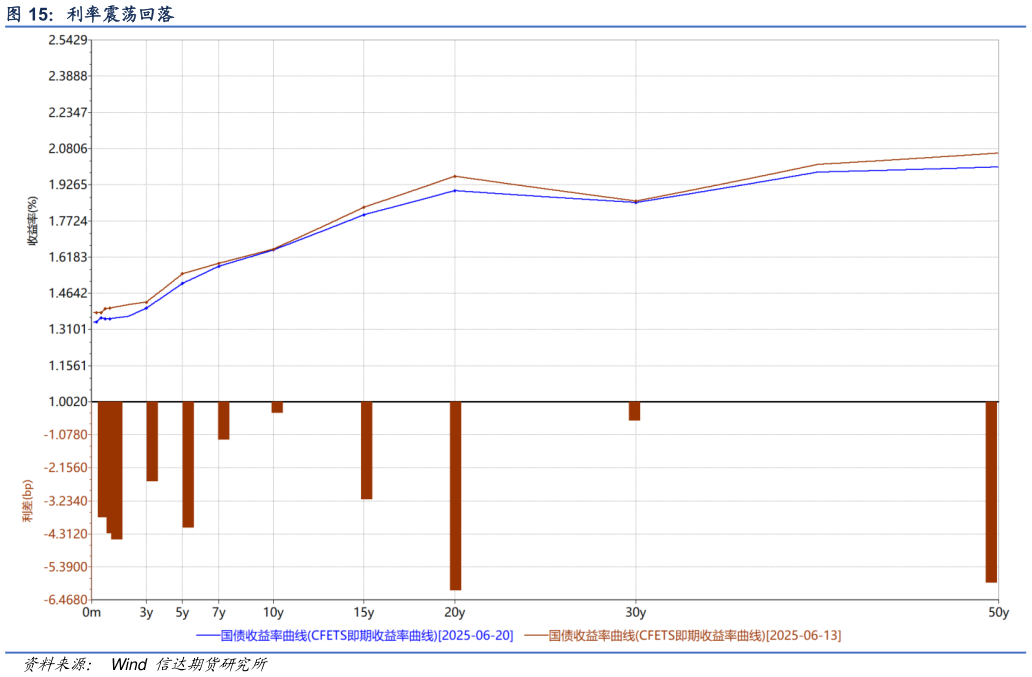Click the blue 2025-06-20 yield curve legend label

click(366, 635)
